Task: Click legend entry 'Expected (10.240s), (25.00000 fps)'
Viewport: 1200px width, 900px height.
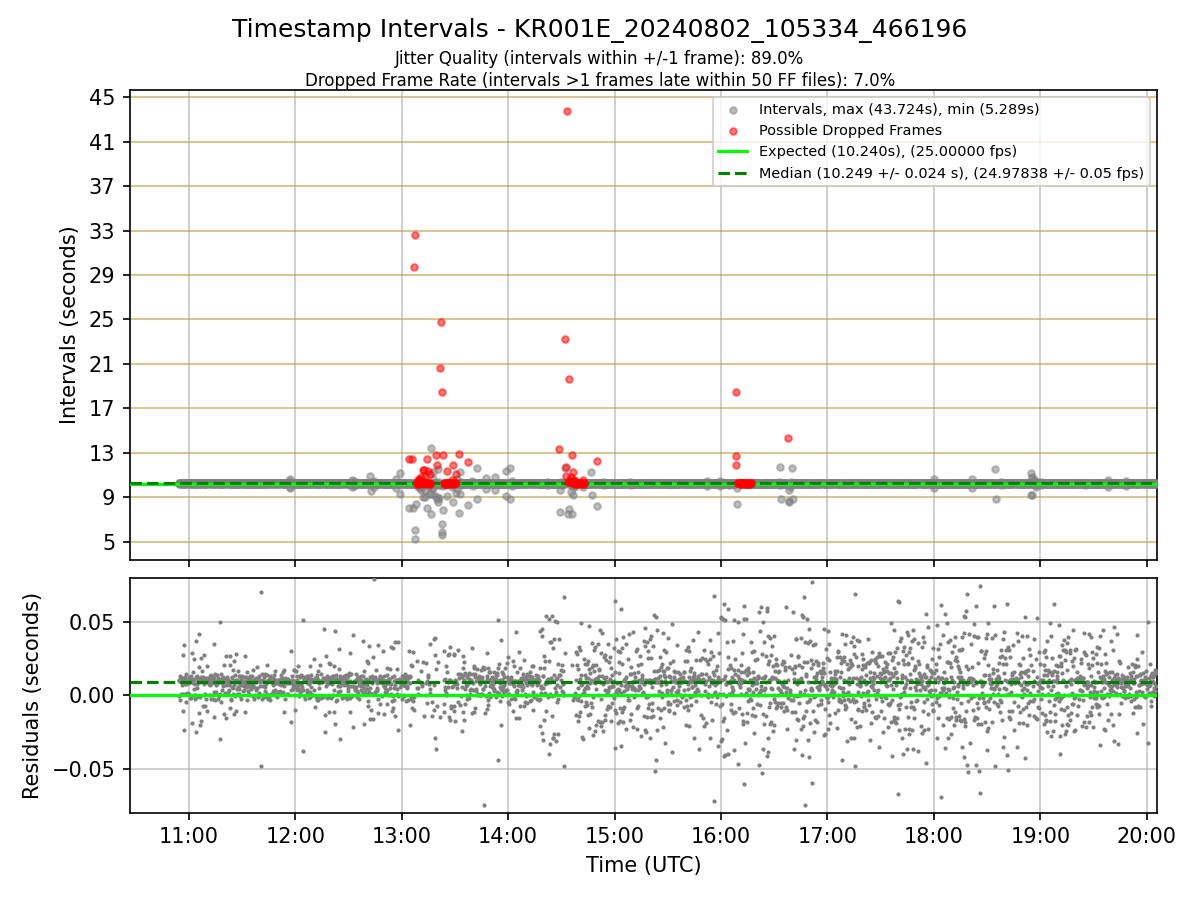Action: click(x=888, y=151)
